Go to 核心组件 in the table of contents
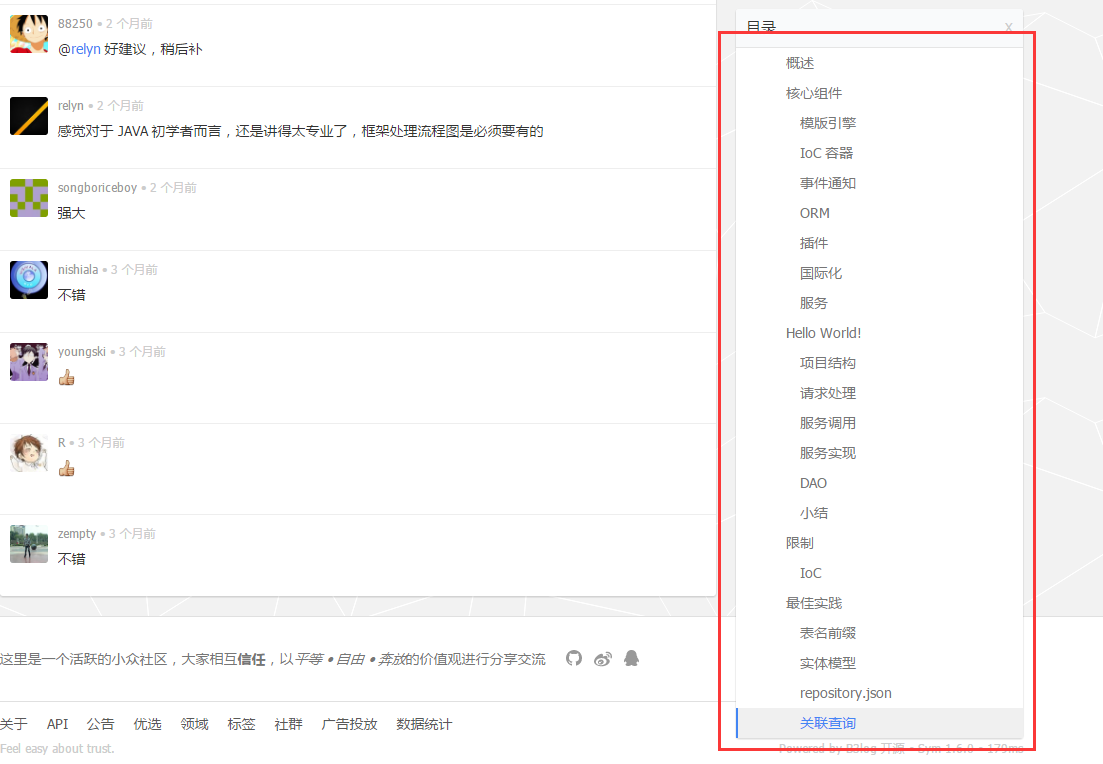Screen dimensions: 1103x764 814,94
